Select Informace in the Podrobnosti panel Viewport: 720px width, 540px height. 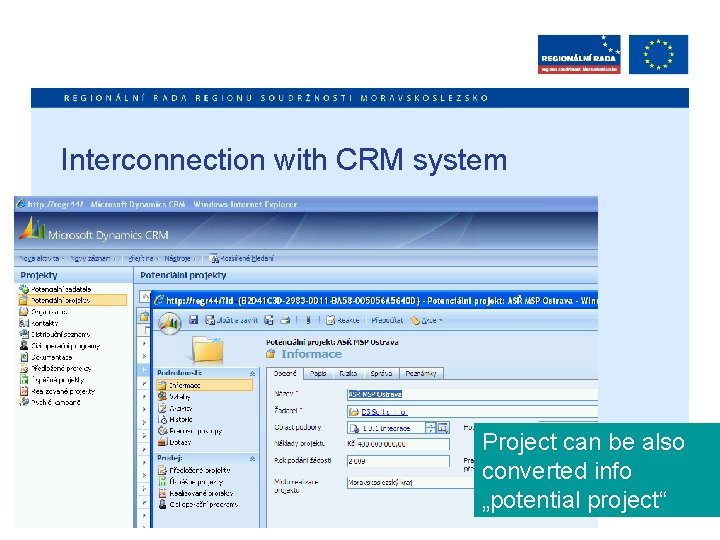(x=205, y=385)
